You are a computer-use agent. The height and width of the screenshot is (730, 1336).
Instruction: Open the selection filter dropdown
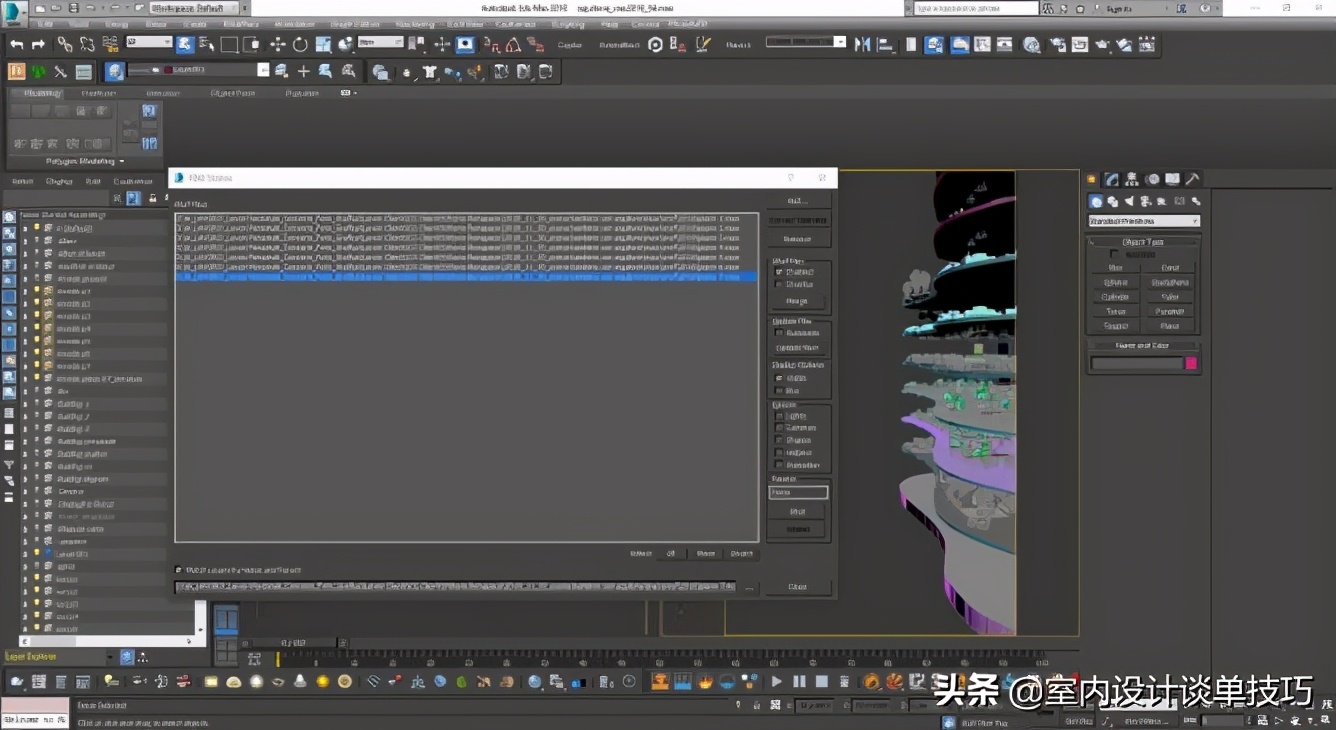pyautogui.click(x=149, y=43)
